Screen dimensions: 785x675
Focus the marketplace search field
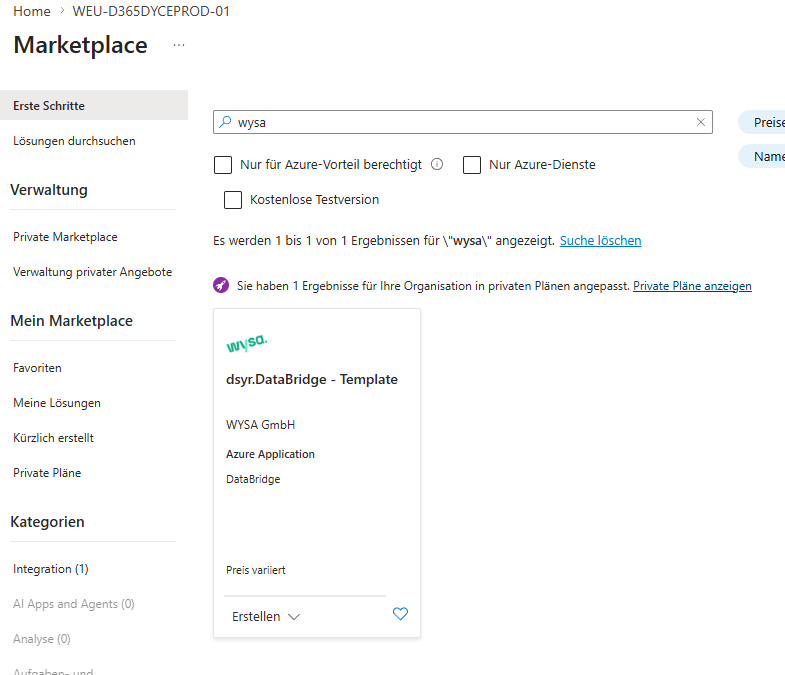point(463,122)
